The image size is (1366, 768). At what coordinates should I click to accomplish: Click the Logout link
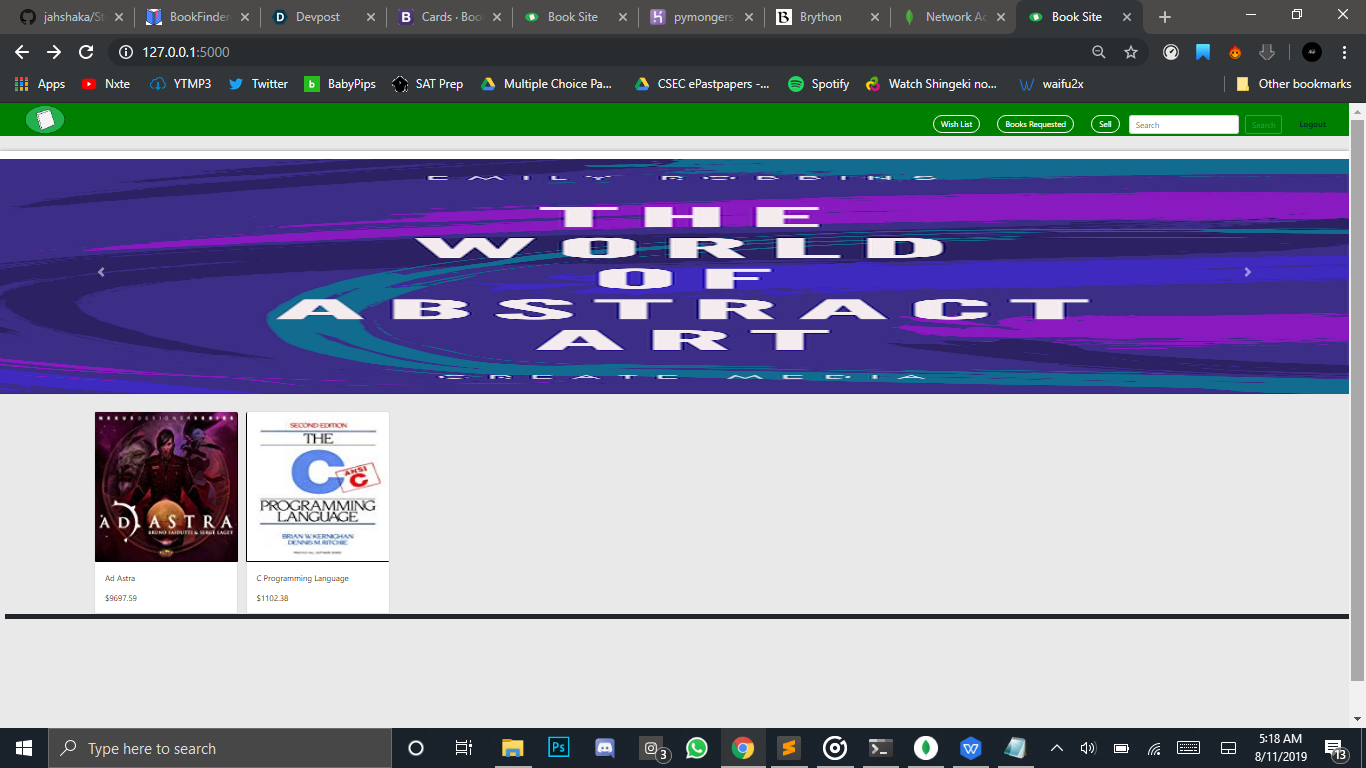tap(1312, 125)
